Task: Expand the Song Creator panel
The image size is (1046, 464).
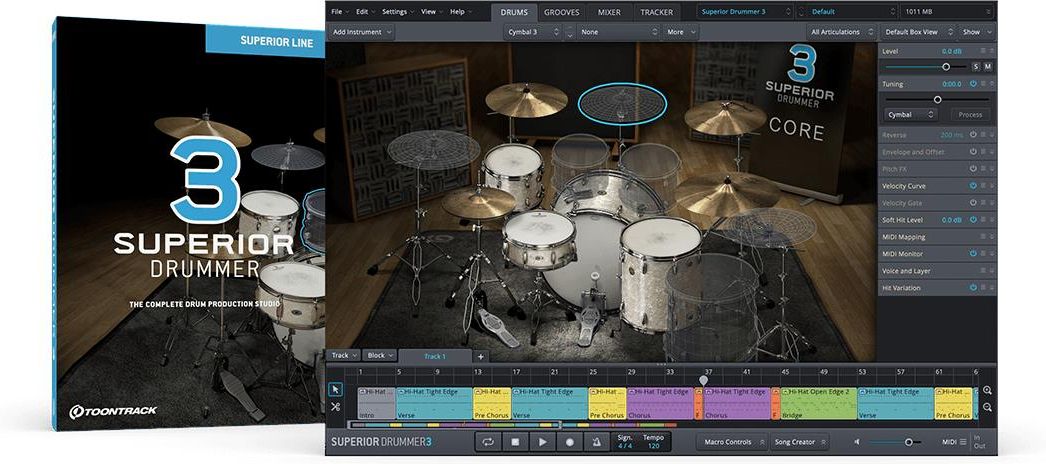Action: 799,442
